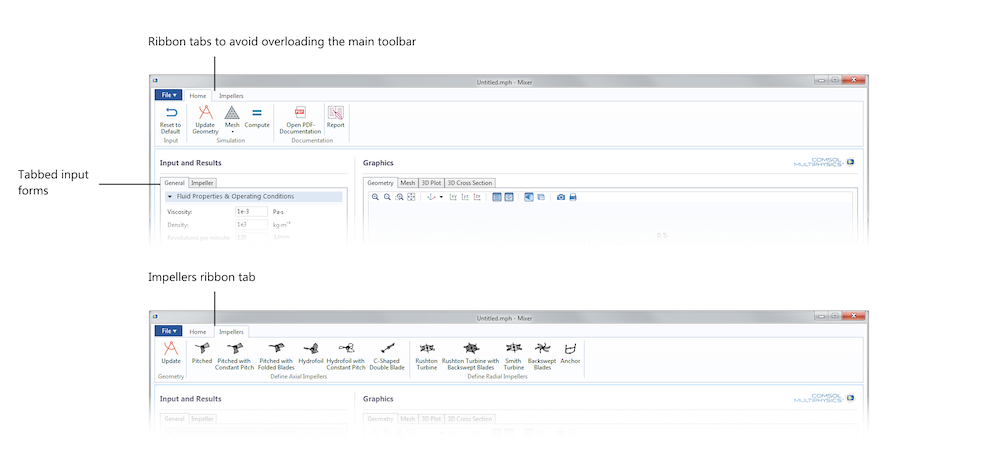Click Update Geometry in the Home ribbon

(205, 120)
